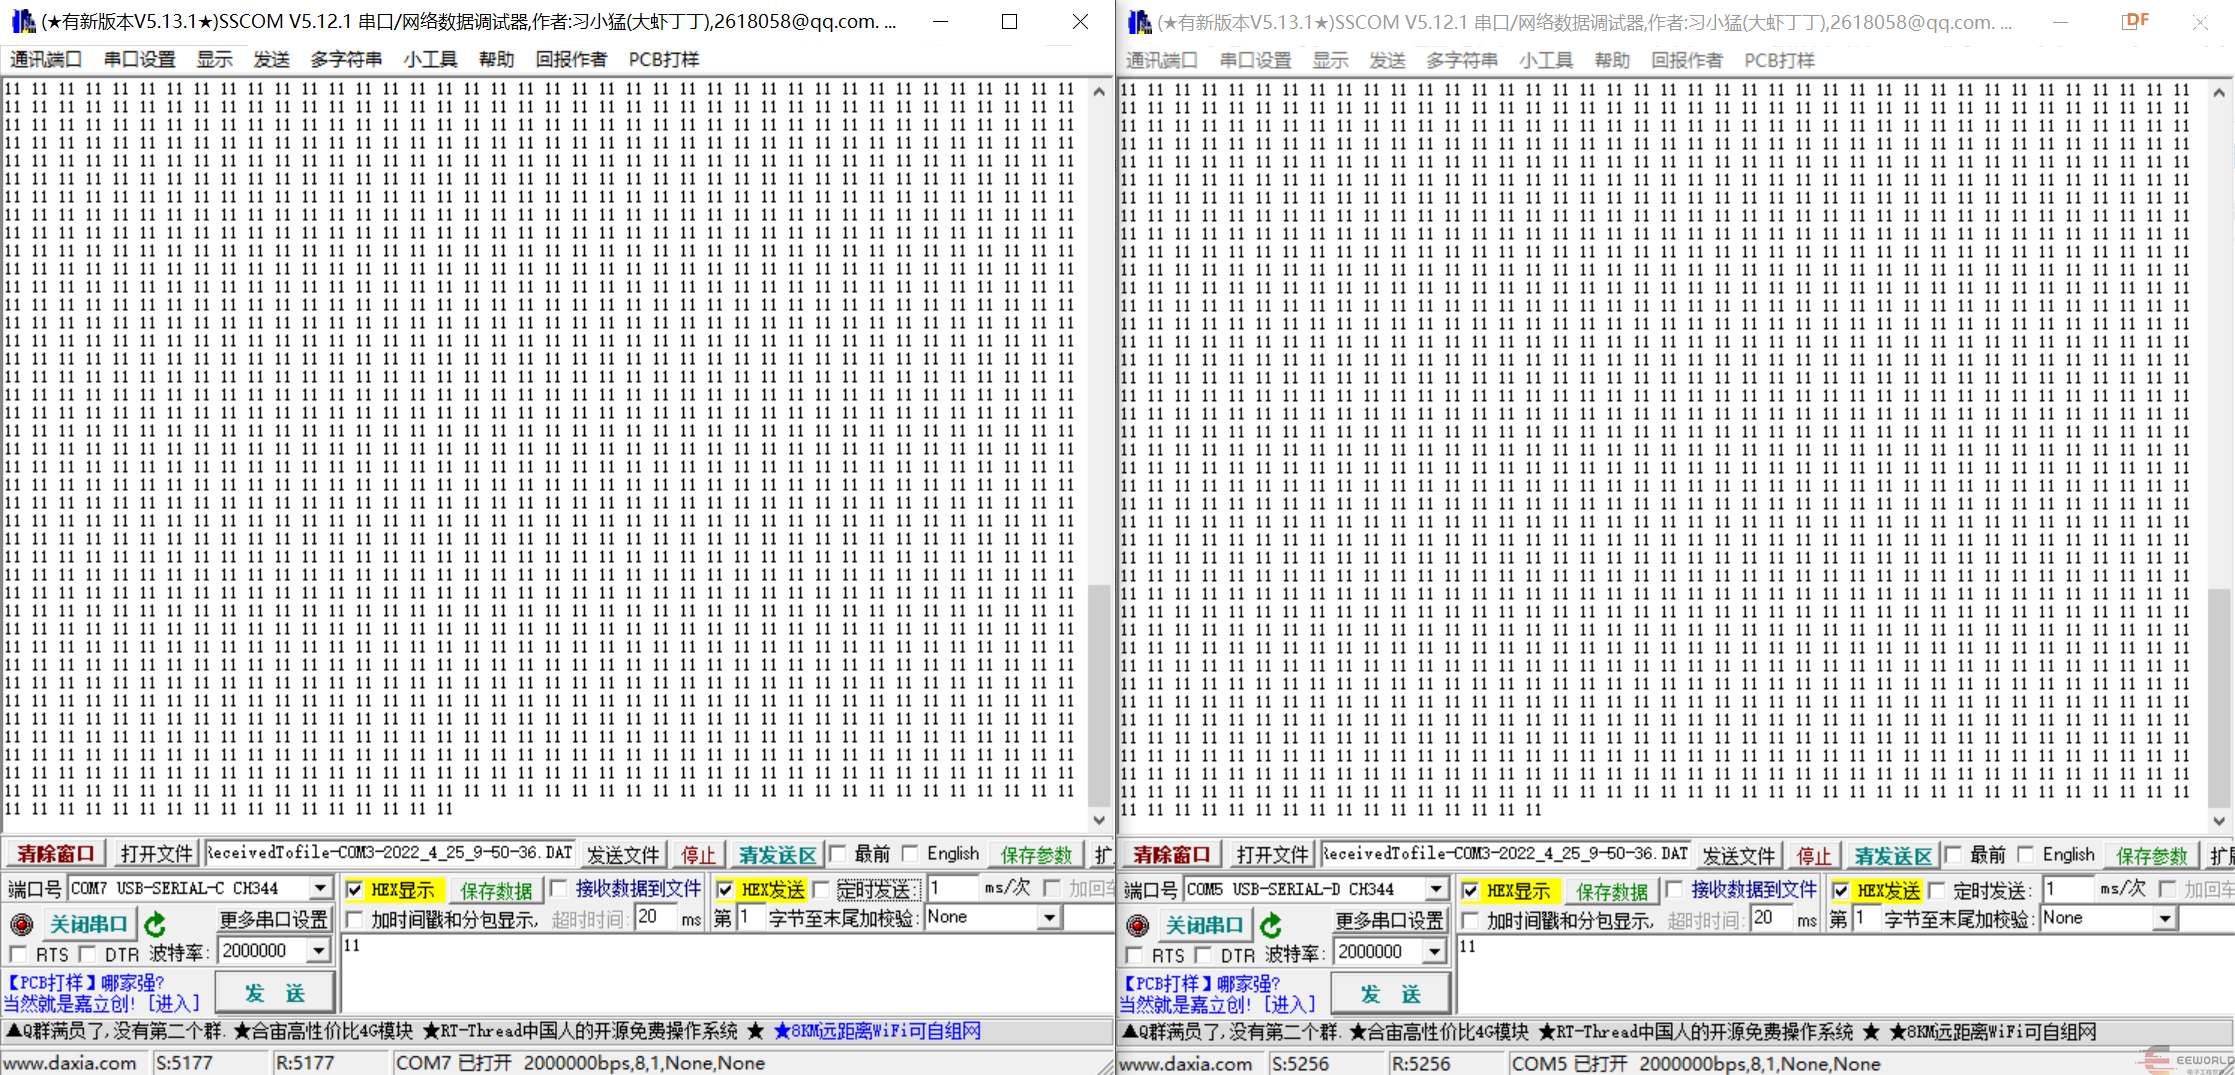Image resolution: width=2235 pixels, height=1075 pixels.
Task: Click 保存数据 button in right window
Action: click(1612, 891)
